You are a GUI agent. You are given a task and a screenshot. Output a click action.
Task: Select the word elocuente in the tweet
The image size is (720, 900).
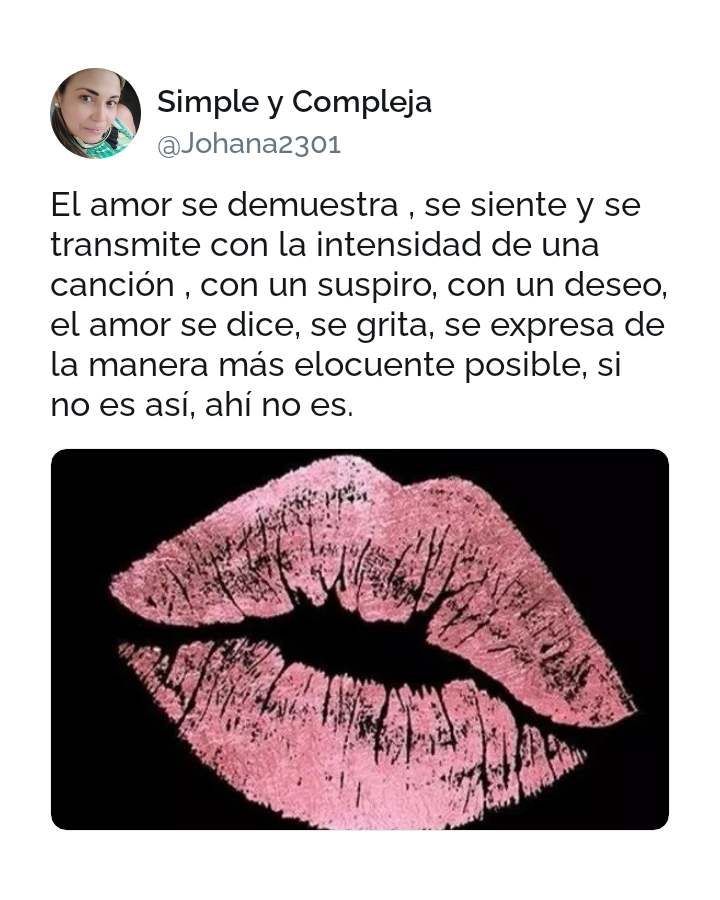click(x=374, y=365)
